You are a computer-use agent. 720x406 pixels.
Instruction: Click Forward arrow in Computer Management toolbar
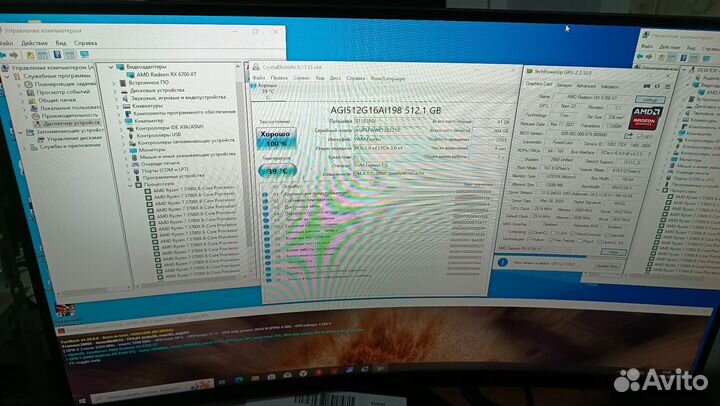pyautogui.click(x=14, y=55)
